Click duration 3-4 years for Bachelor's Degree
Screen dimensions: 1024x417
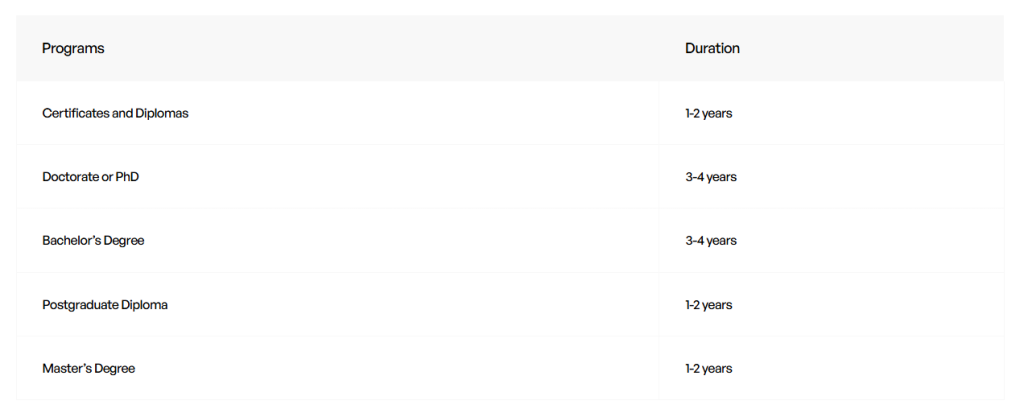tap(711, 241)
